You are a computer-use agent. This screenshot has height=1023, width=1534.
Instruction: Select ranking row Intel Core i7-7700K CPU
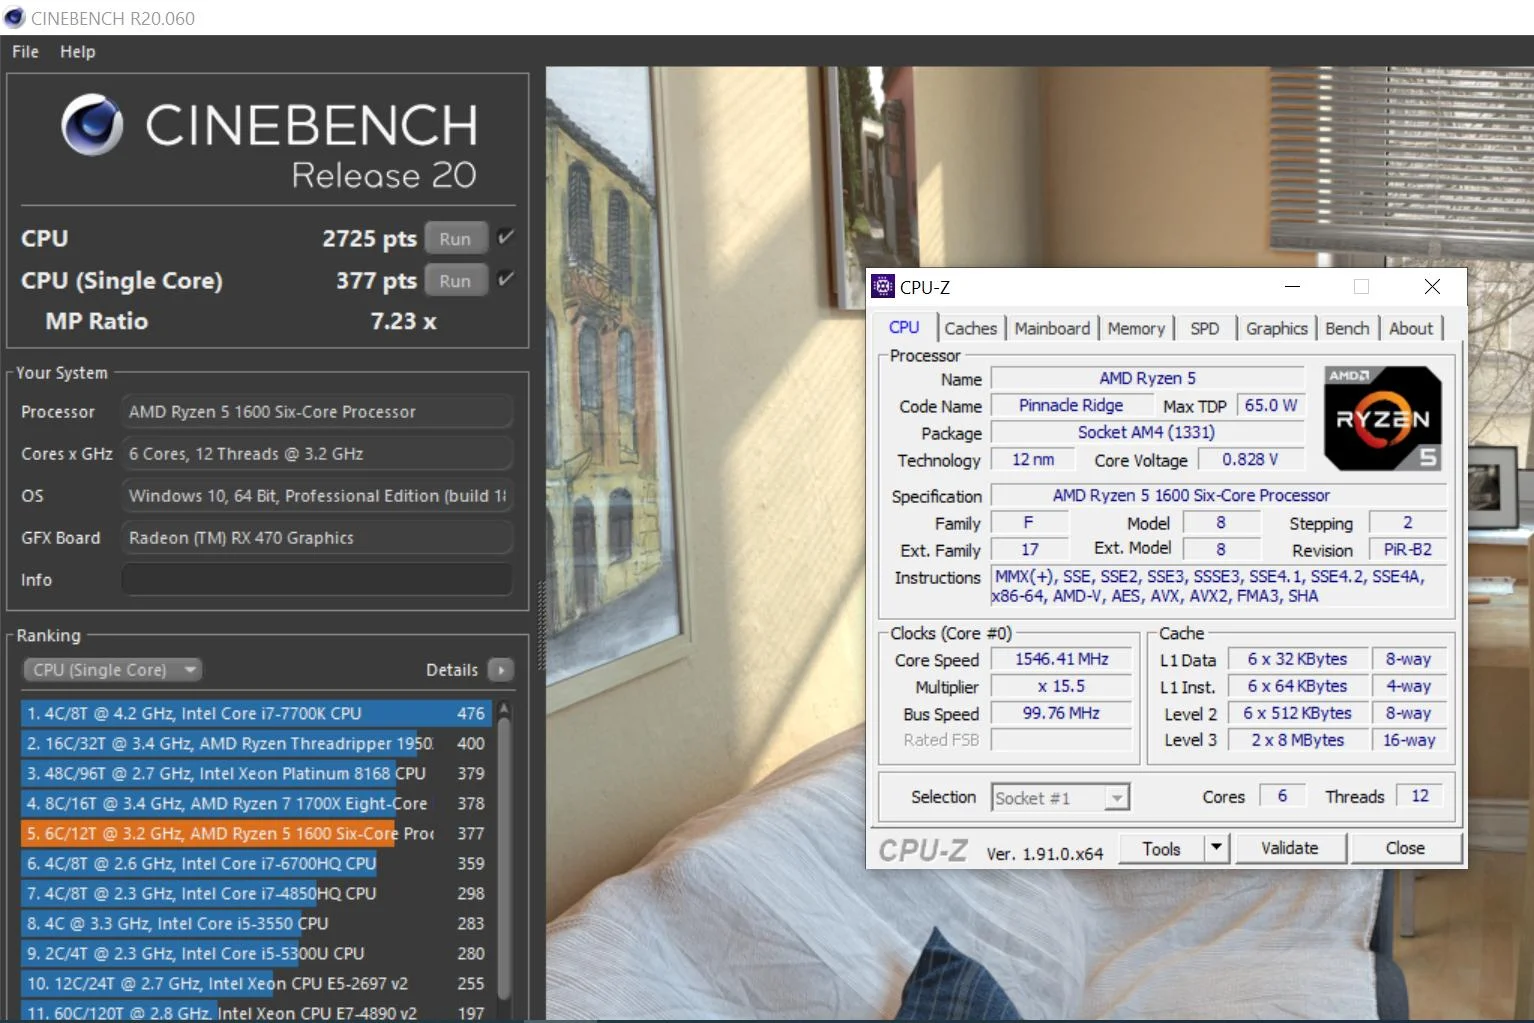click(x=256, y=713)
